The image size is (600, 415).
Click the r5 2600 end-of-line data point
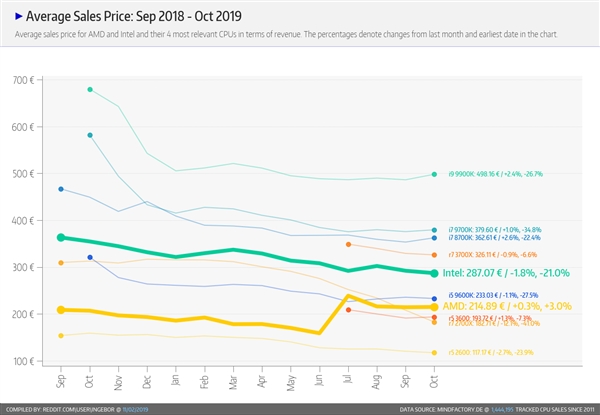pyautogui.click(x=434, y=352)
